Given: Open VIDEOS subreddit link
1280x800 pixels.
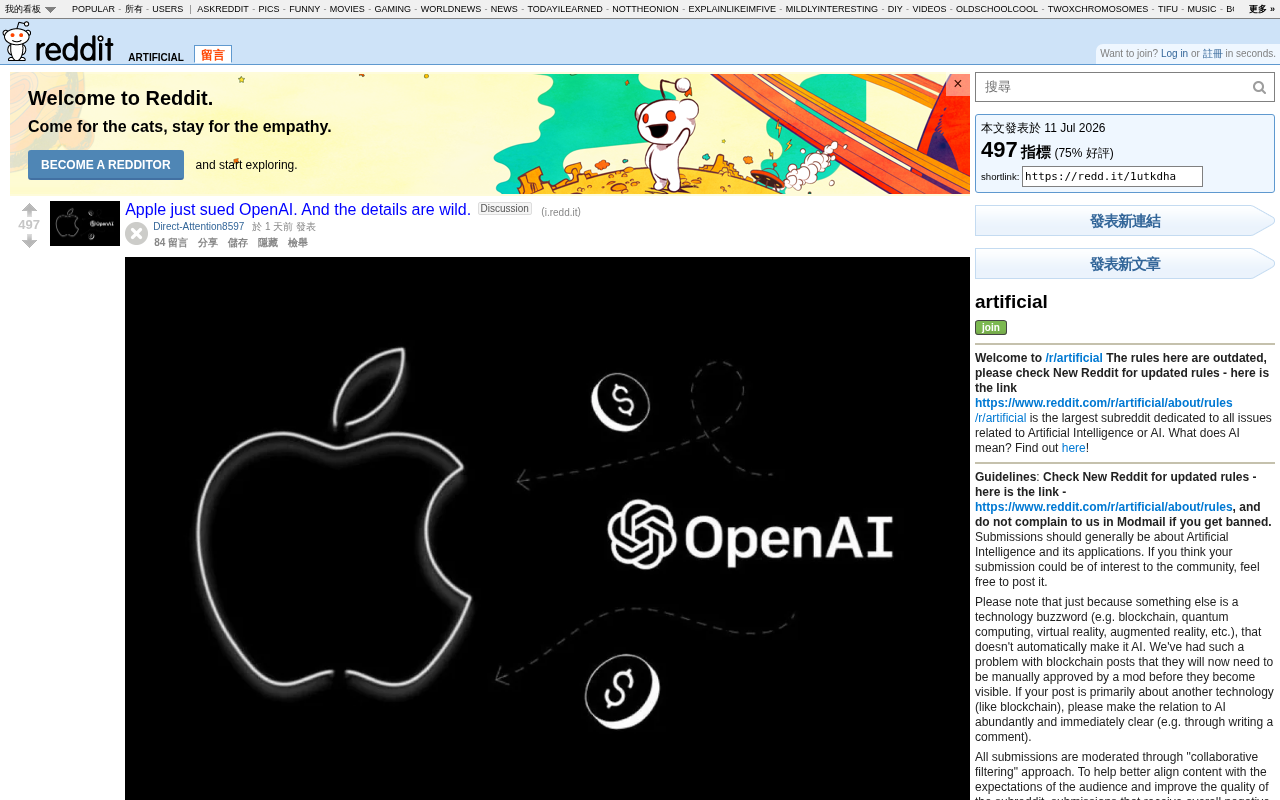Looking at the screenshot, I should tap(929, 9).
